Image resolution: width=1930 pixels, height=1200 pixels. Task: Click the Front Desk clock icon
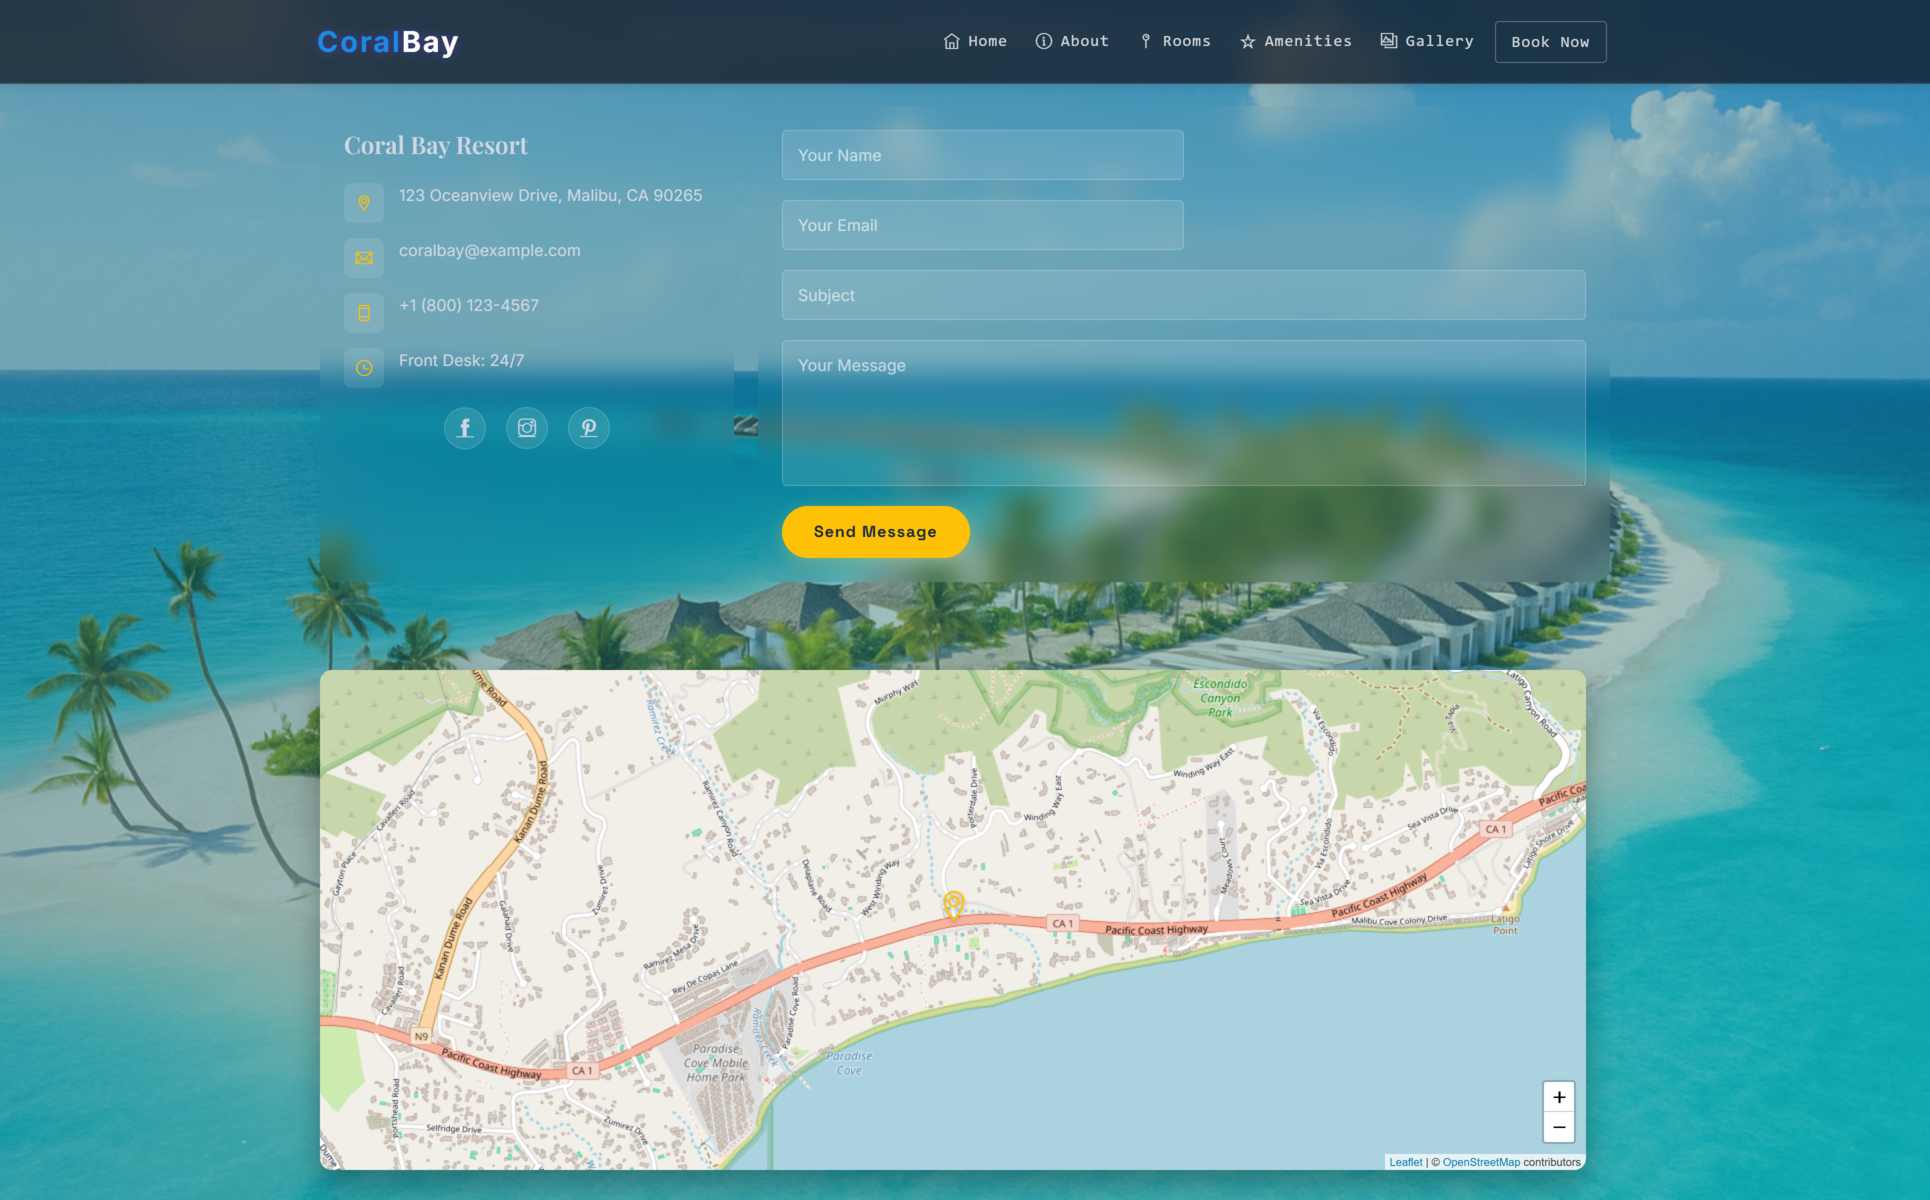(x=364, y=368)
